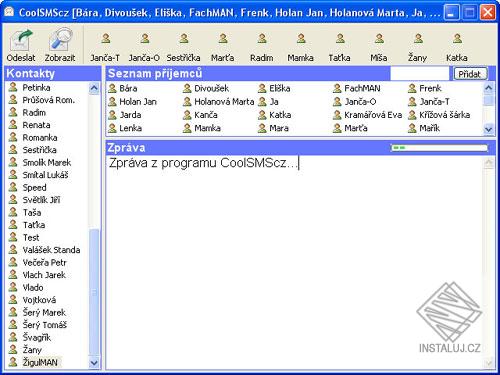The height and width of the screenshot is (375, 500).
Task: Select recipient Kramářová Eva
Action: point(368,115)
